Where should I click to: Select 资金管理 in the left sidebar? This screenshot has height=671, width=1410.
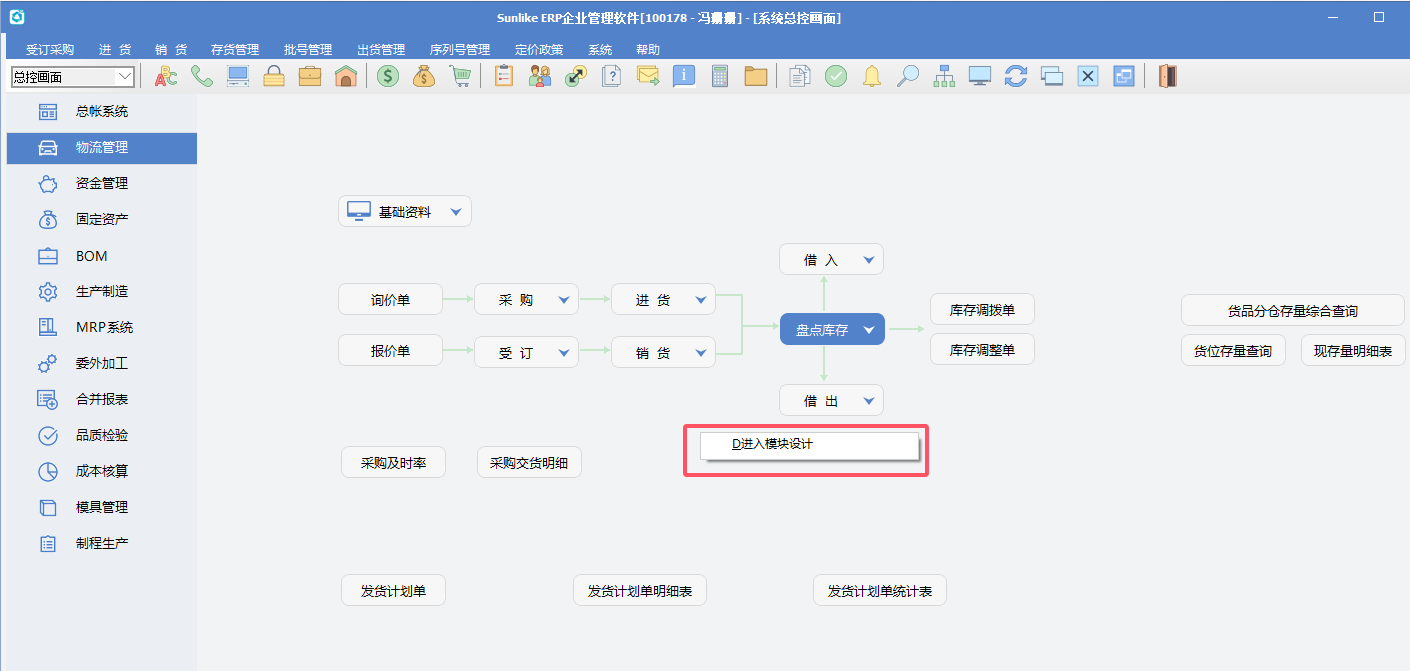click(101, 184)
